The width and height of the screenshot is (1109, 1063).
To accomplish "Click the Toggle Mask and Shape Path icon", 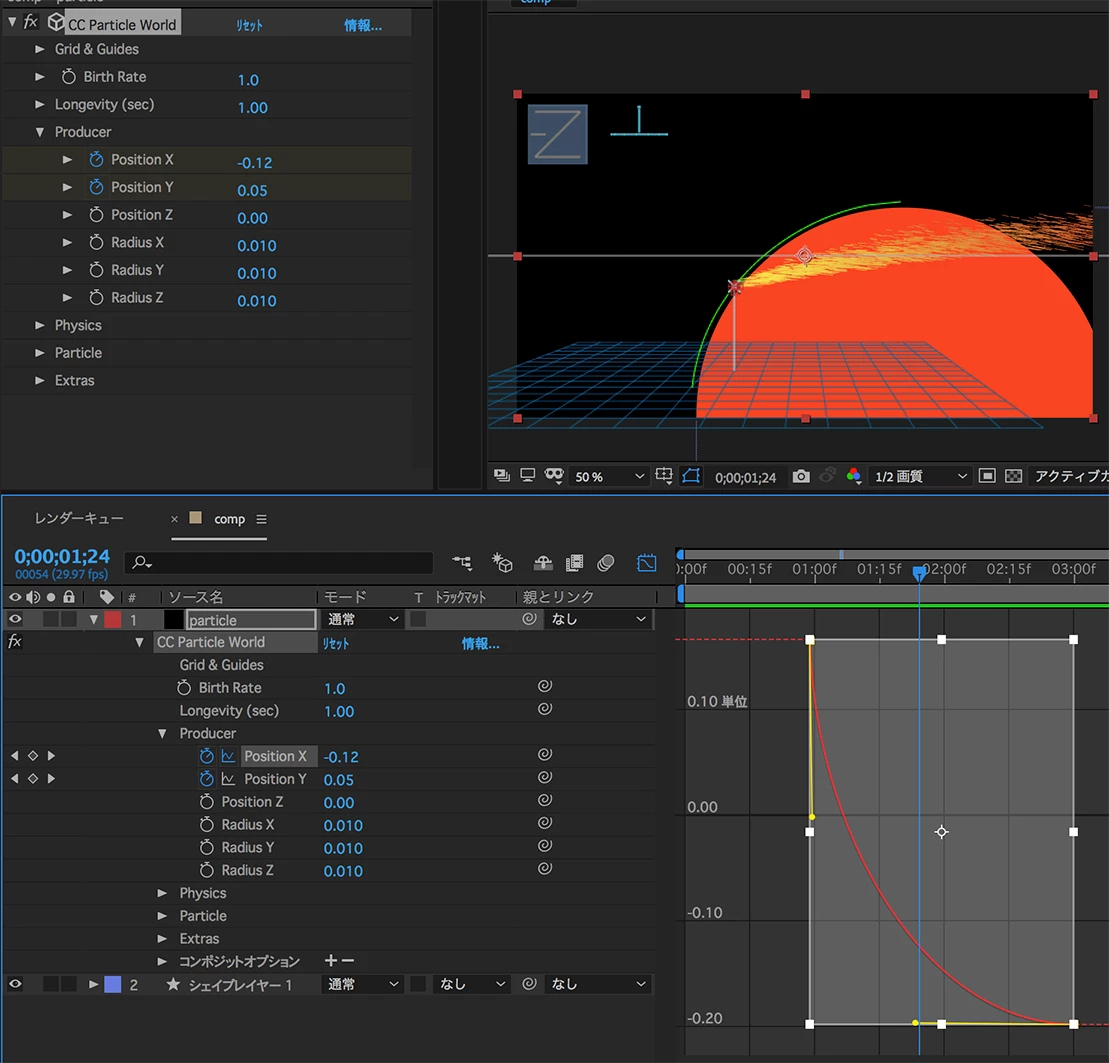I will [x=691, y=477].
